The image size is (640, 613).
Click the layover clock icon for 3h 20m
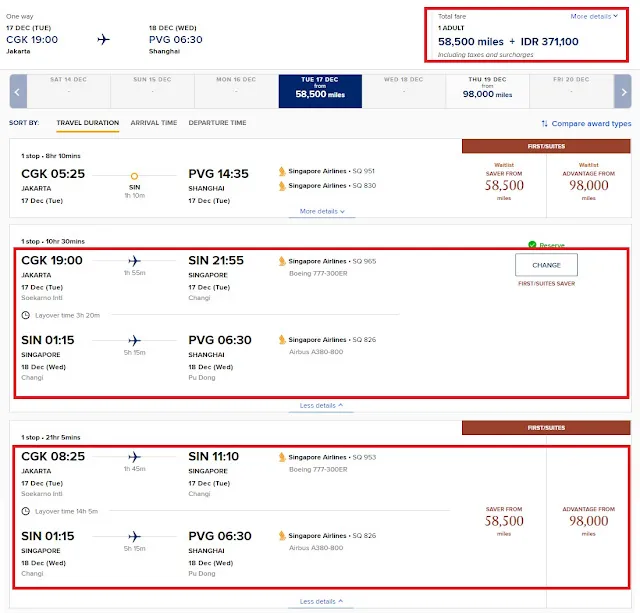tap(25, 315)
